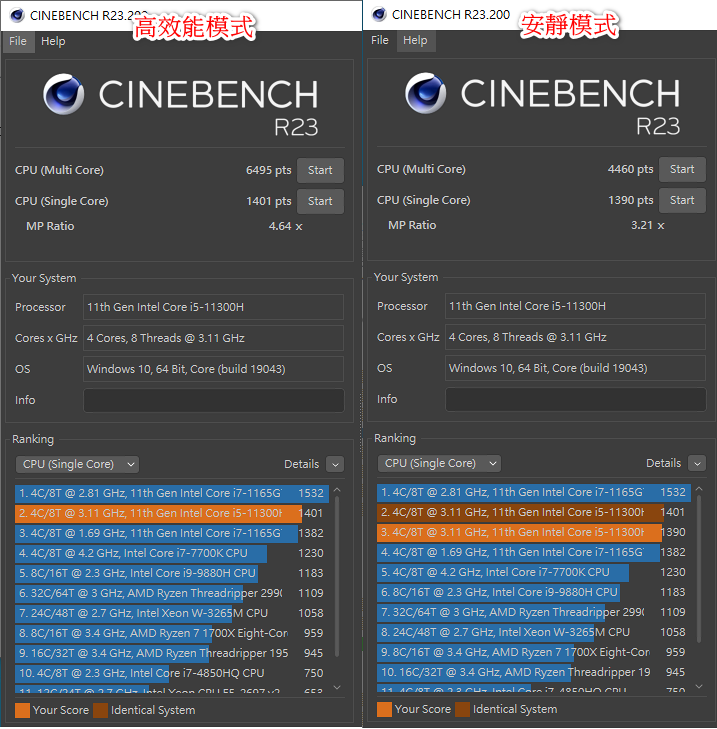
Task: Click ranking scroll-down arrow in right window
Action: click(698, 686)
